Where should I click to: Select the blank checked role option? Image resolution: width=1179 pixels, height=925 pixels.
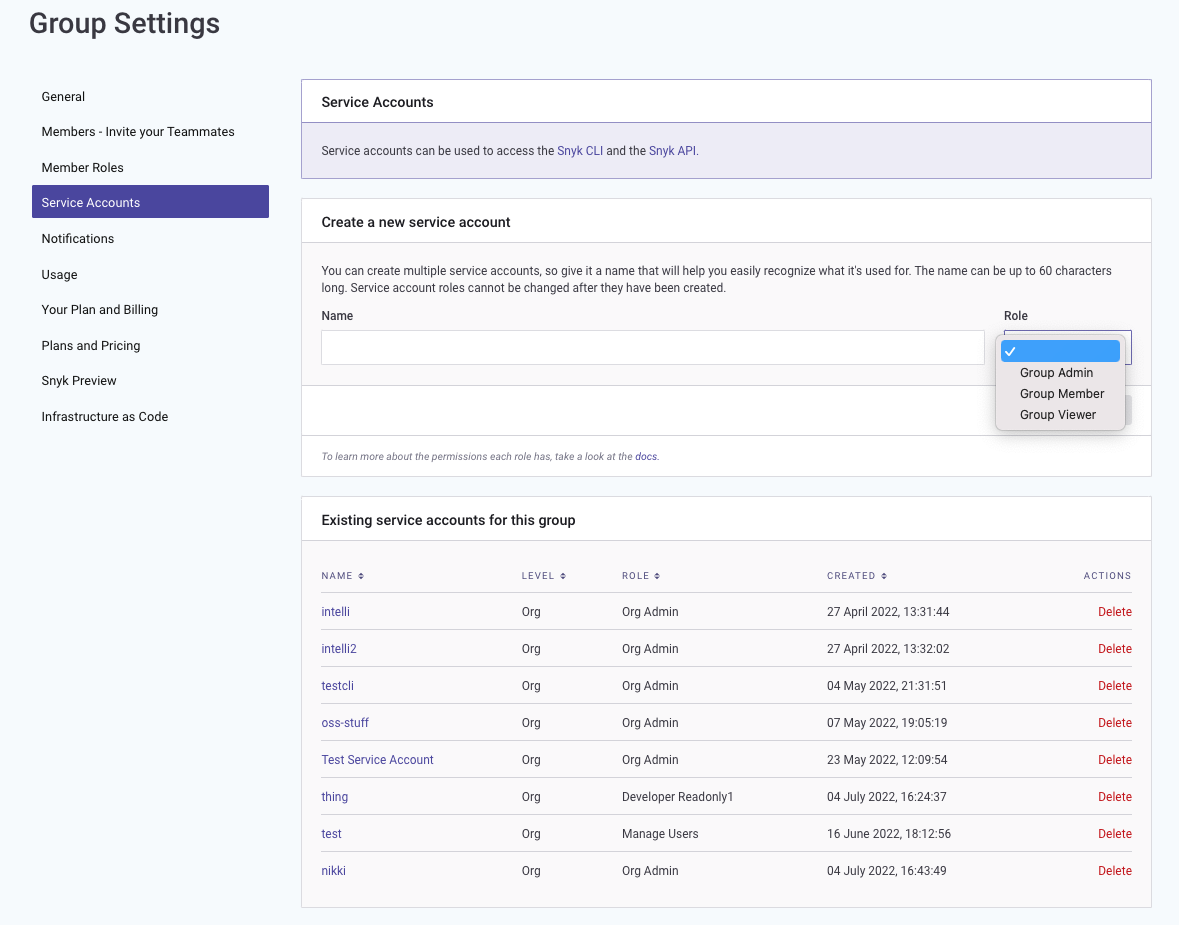point(1060,351)
